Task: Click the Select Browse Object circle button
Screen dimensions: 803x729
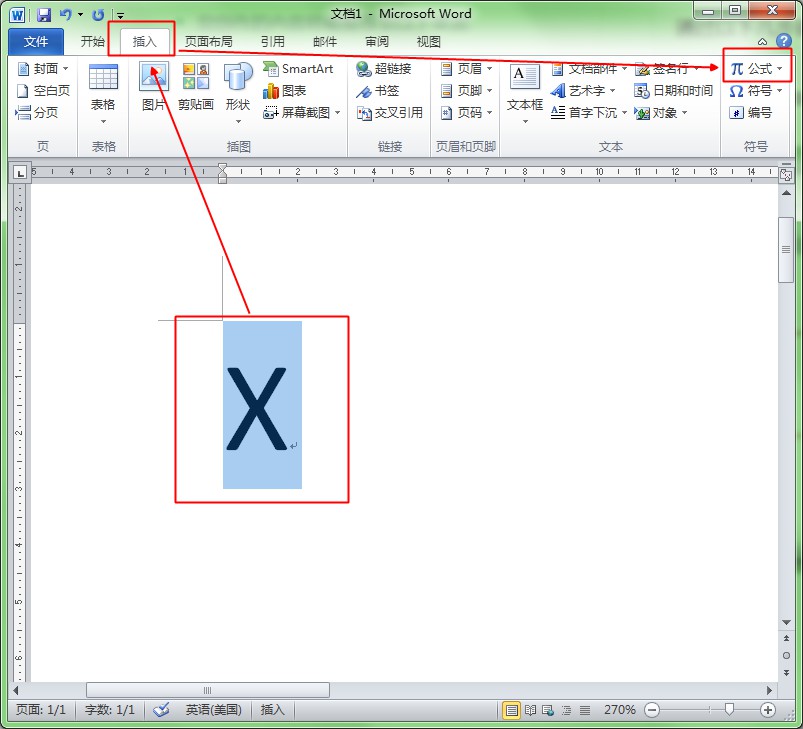Action: (x=786, y=655)
